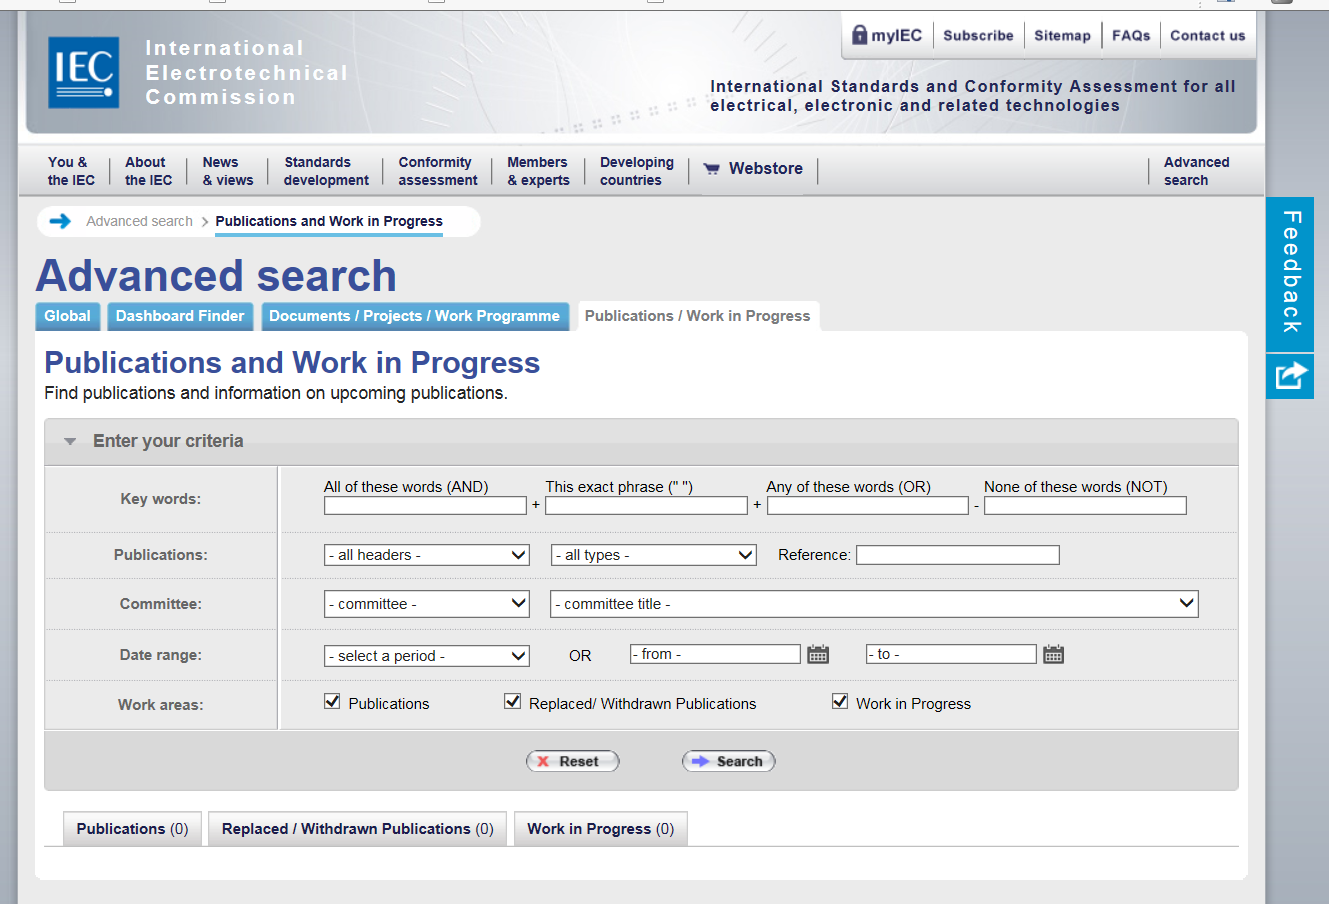Click the Reset button

click(x=573, y=761)
